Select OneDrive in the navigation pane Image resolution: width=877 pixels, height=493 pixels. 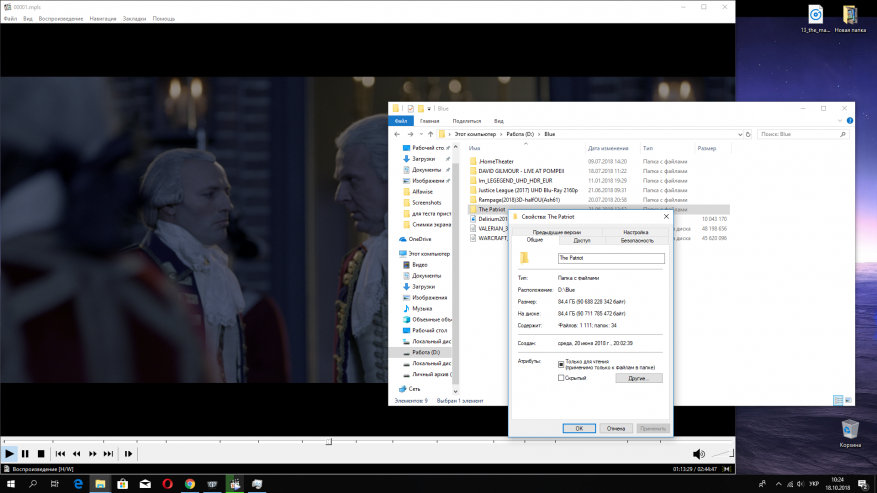(419, 239)
